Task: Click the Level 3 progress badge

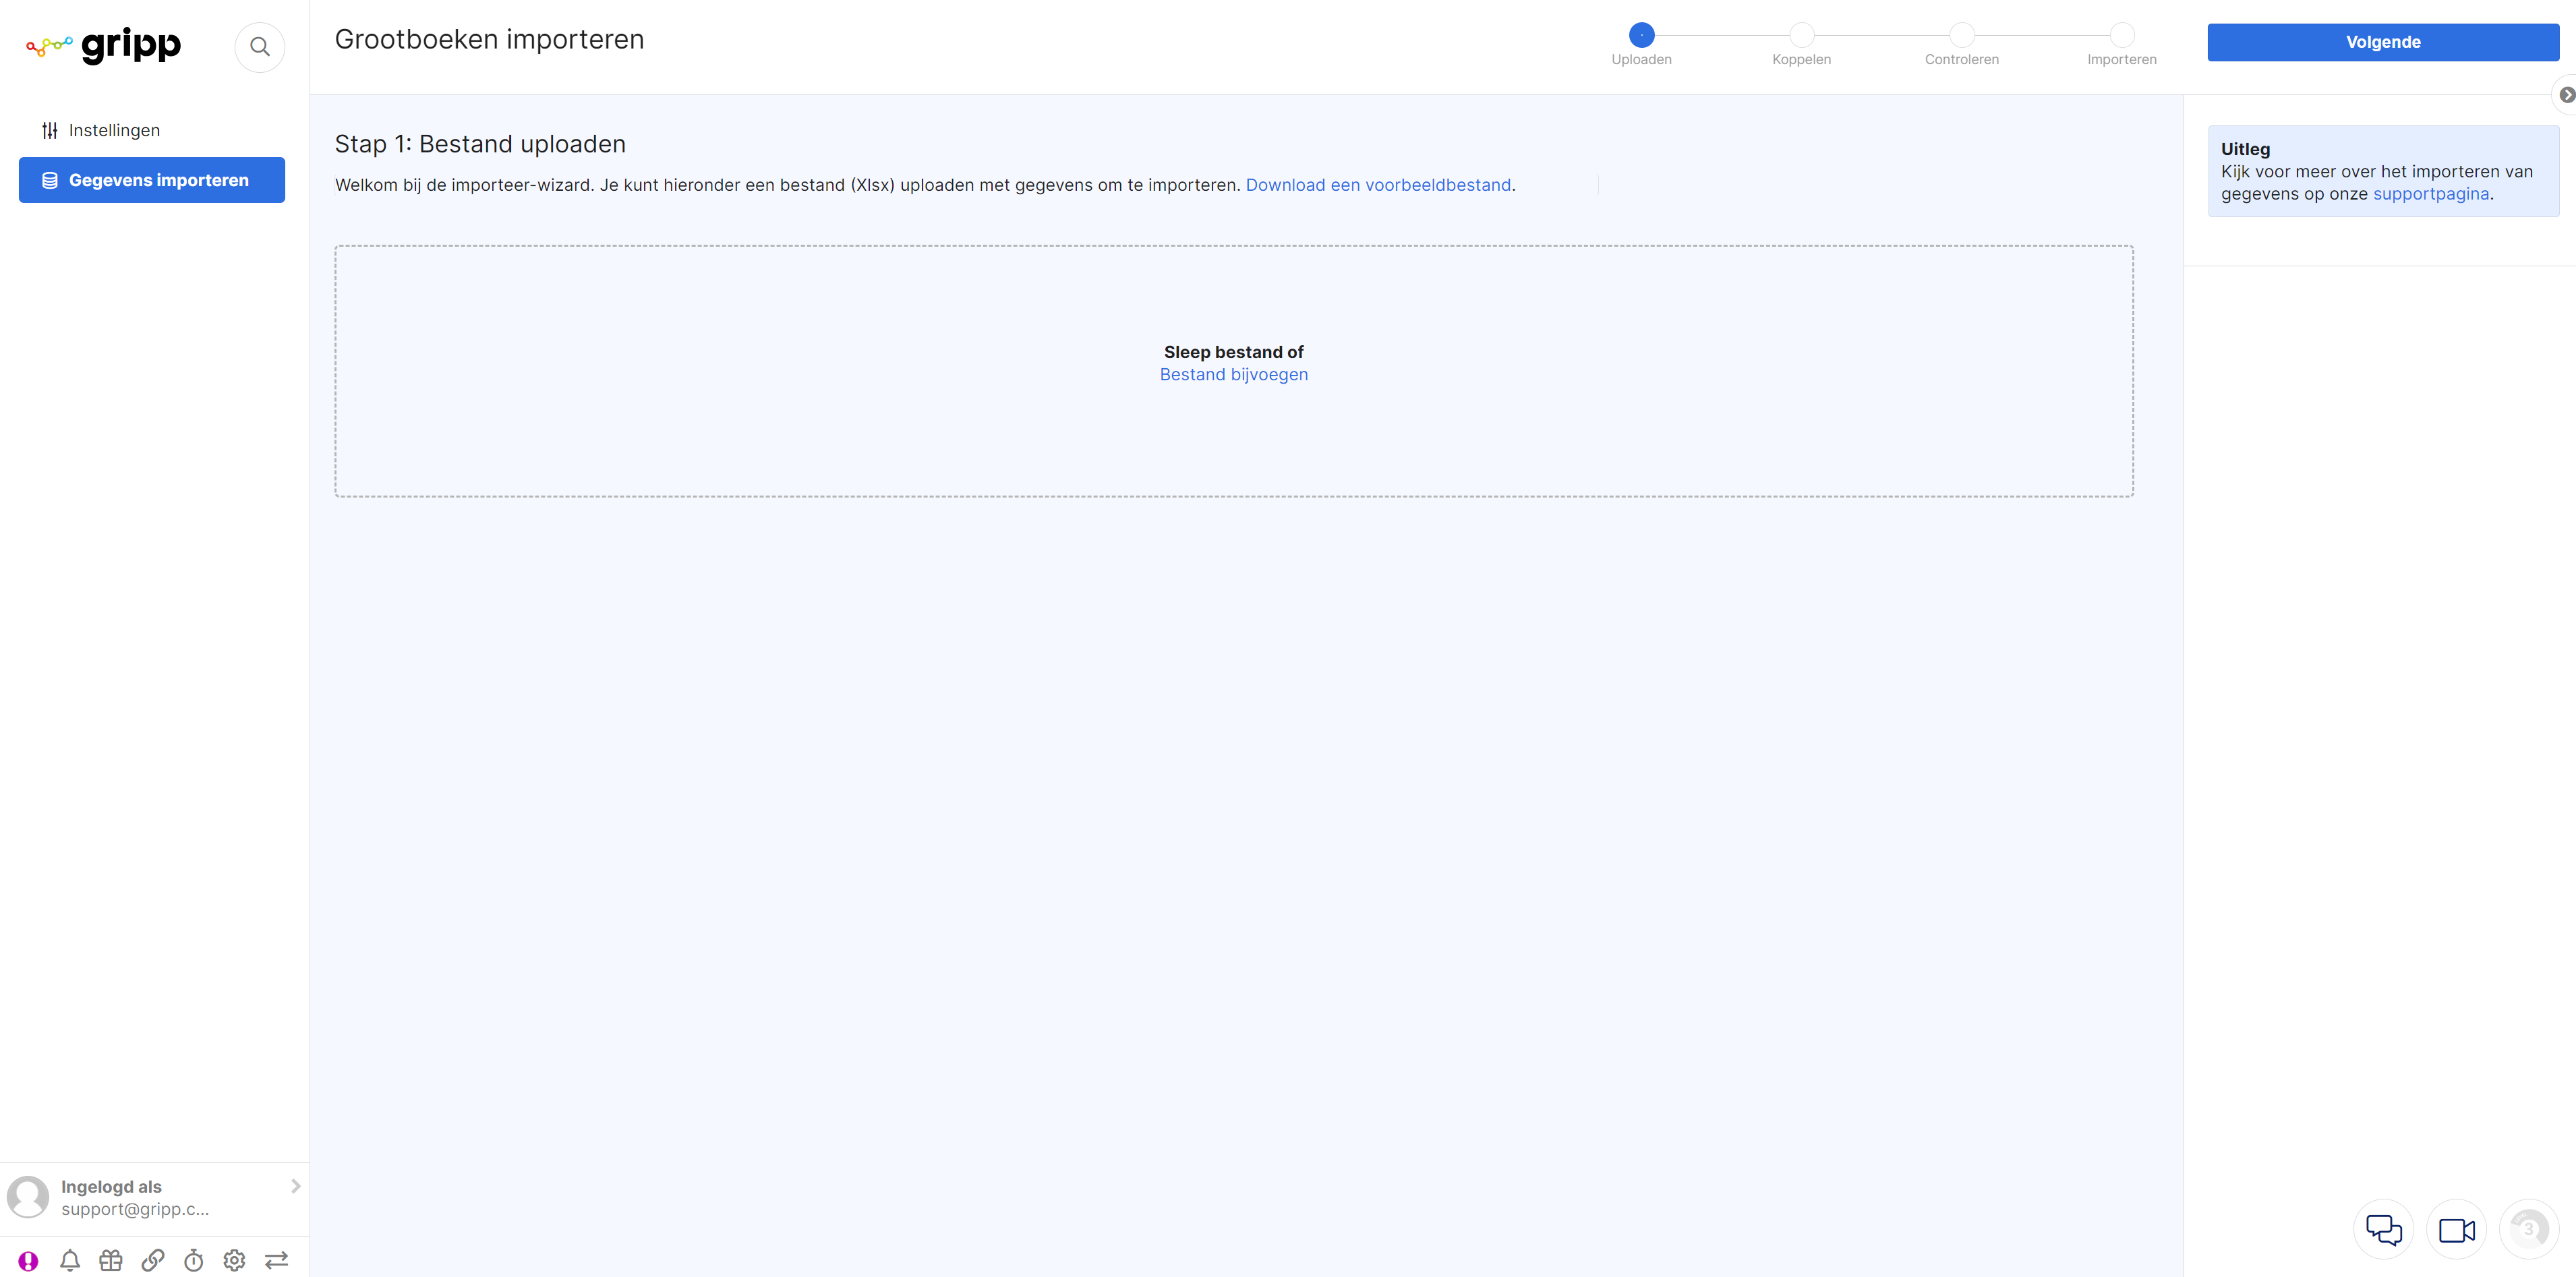Action: point(2529,1229)
